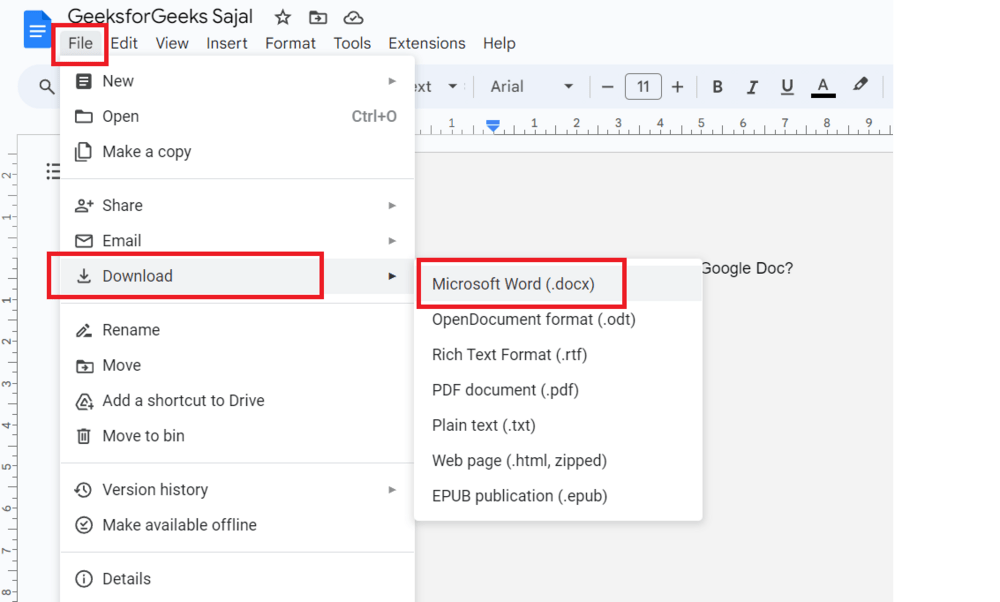
Task: Download as Web page (.html, zipped)
Action: 558,460
